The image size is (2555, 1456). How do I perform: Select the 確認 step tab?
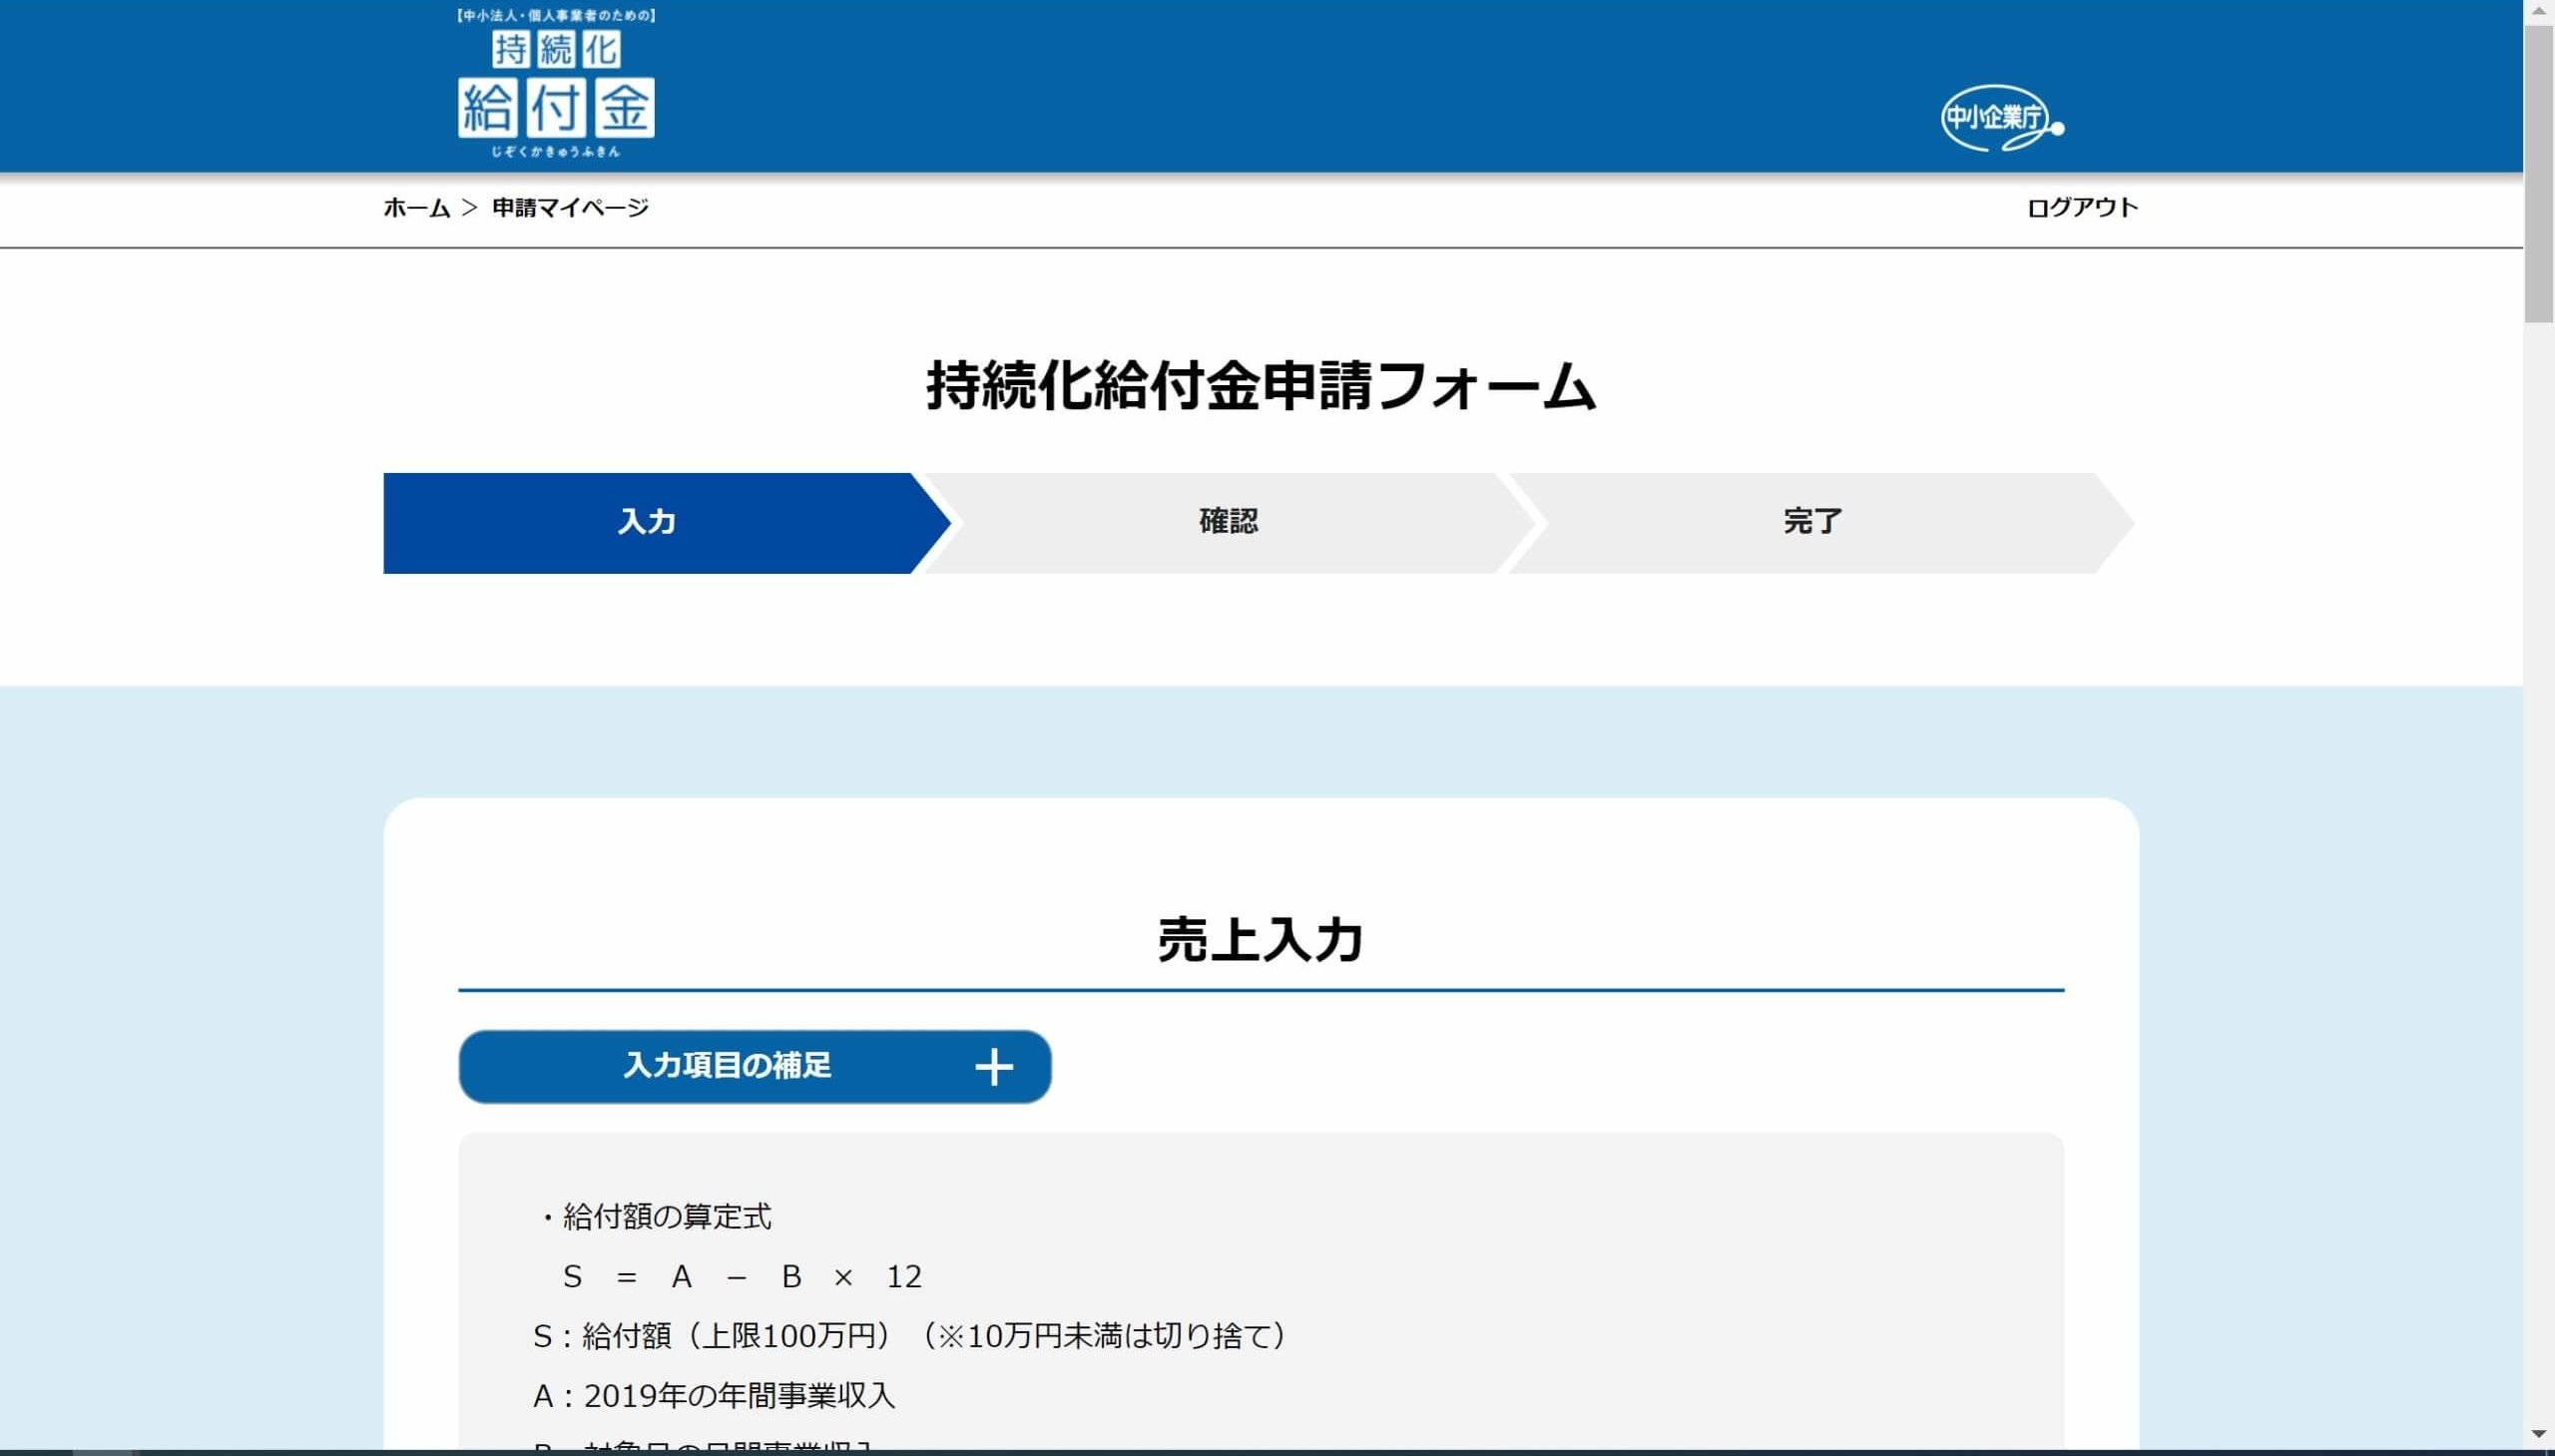coord(1229,523)
